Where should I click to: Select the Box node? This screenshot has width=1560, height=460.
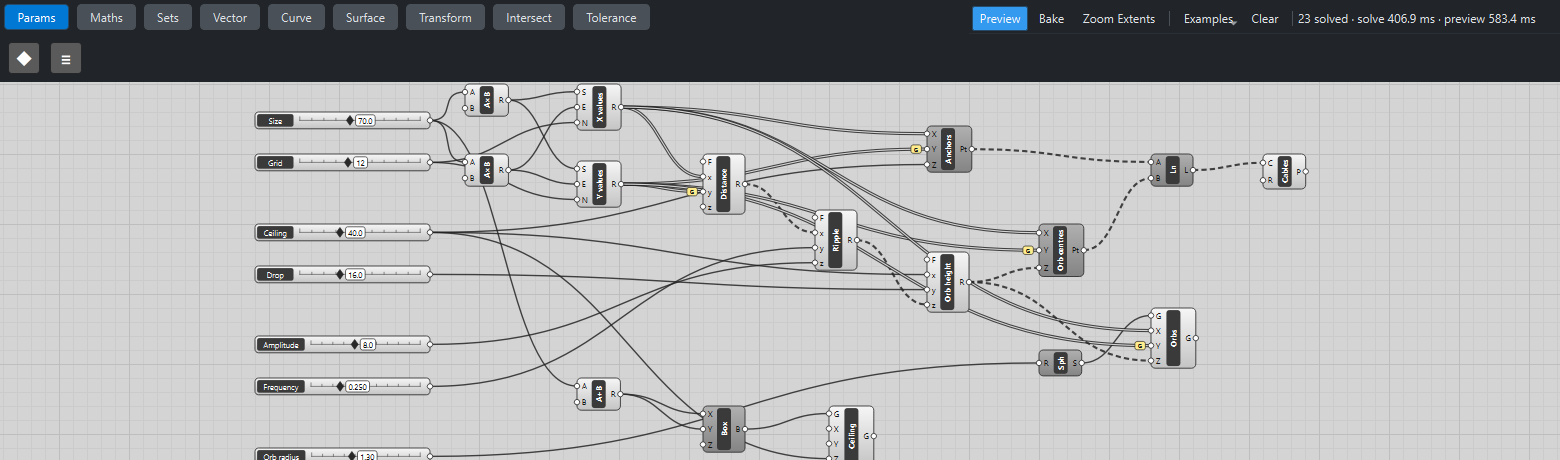pyautogui.click(x=723, y=429)
